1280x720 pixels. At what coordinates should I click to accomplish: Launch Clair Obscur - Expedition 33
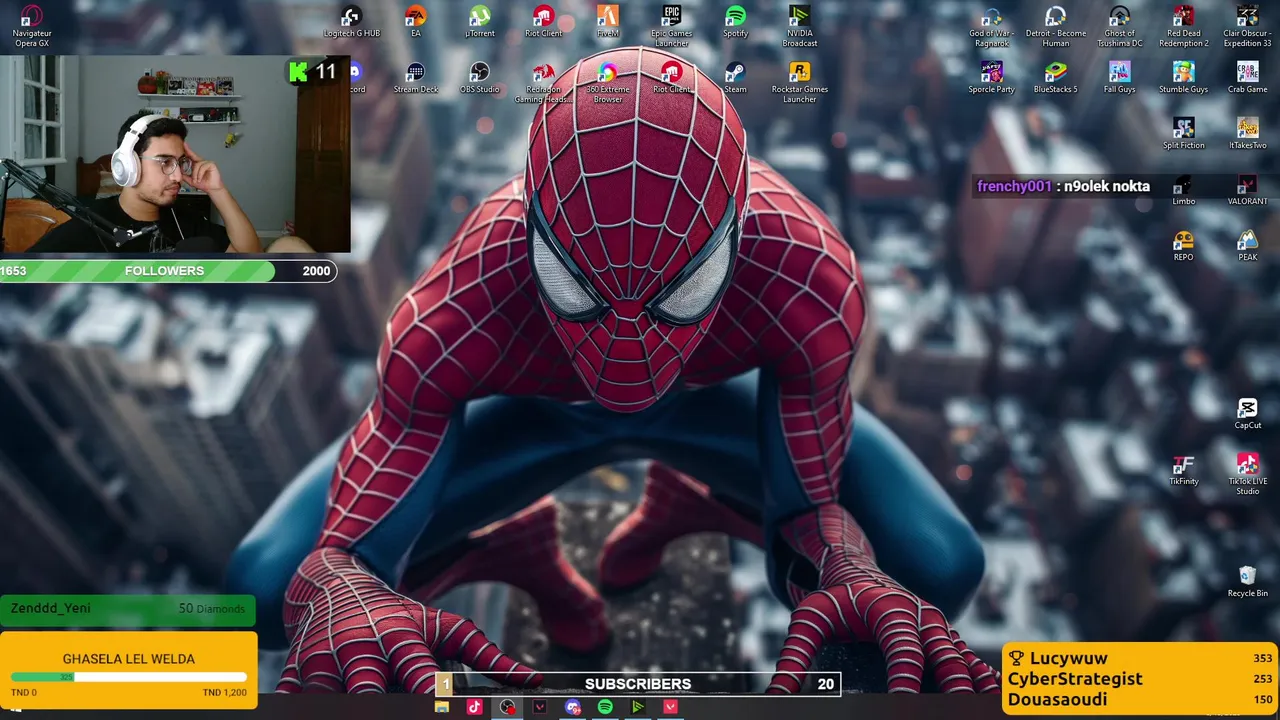tap(1248, 26)
